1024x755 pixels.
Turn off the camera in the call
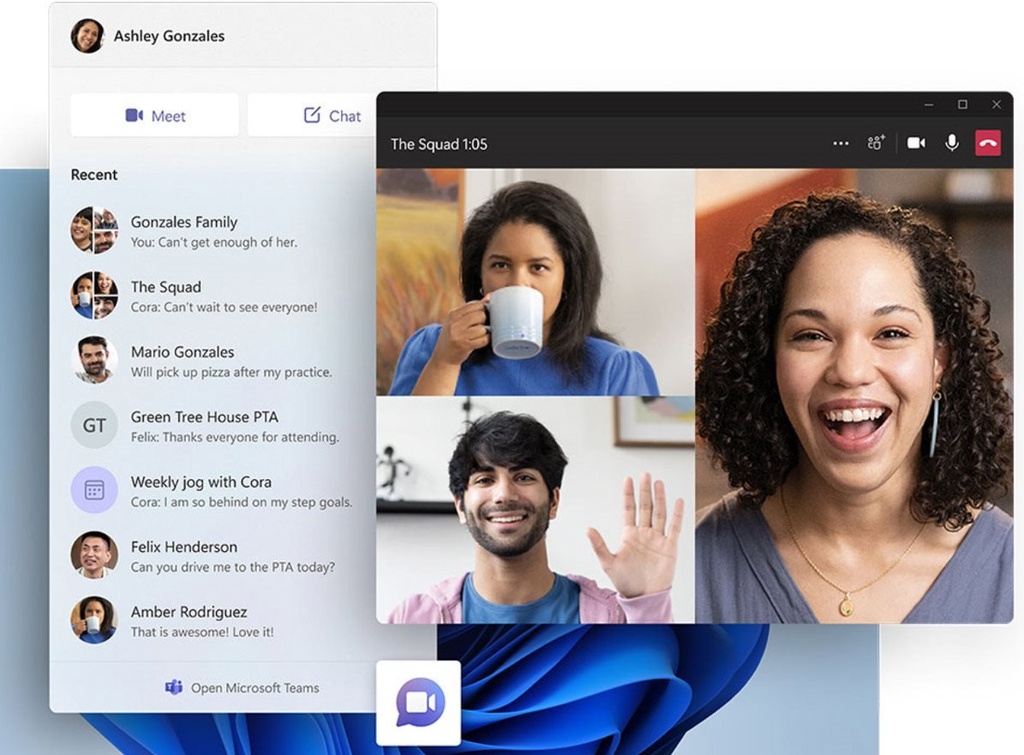coord(915,143)
